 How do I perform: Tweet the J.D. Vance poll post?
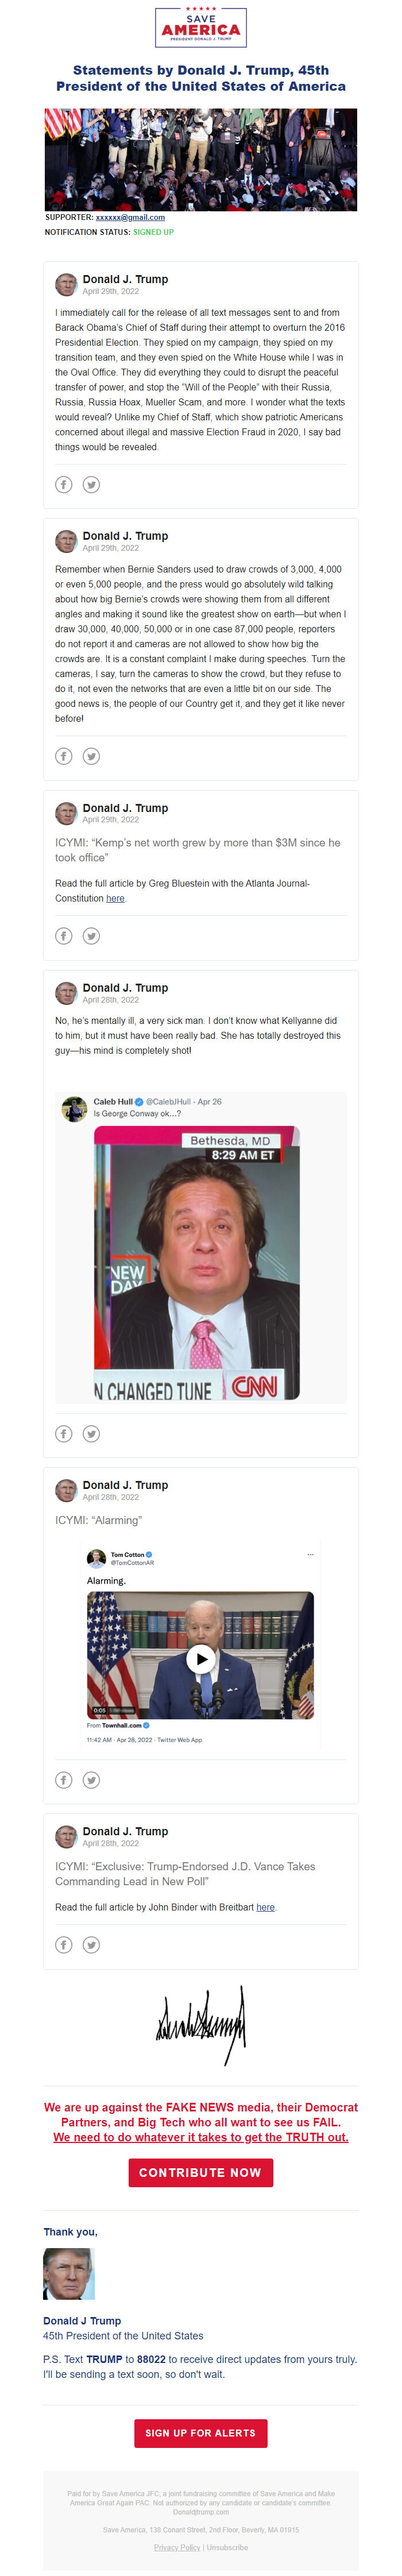[x=91, y=1945]
